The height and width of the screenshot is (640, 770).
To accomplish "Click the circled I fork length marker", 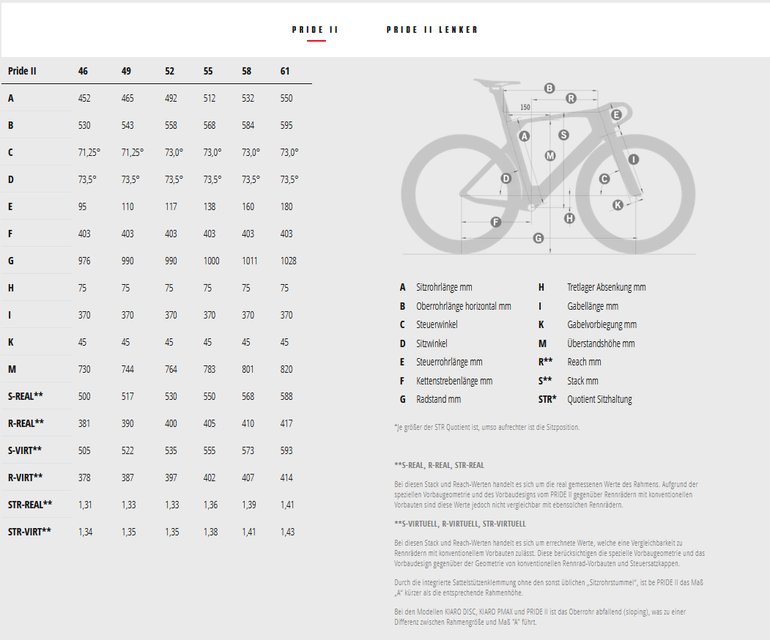I will 633,159.
